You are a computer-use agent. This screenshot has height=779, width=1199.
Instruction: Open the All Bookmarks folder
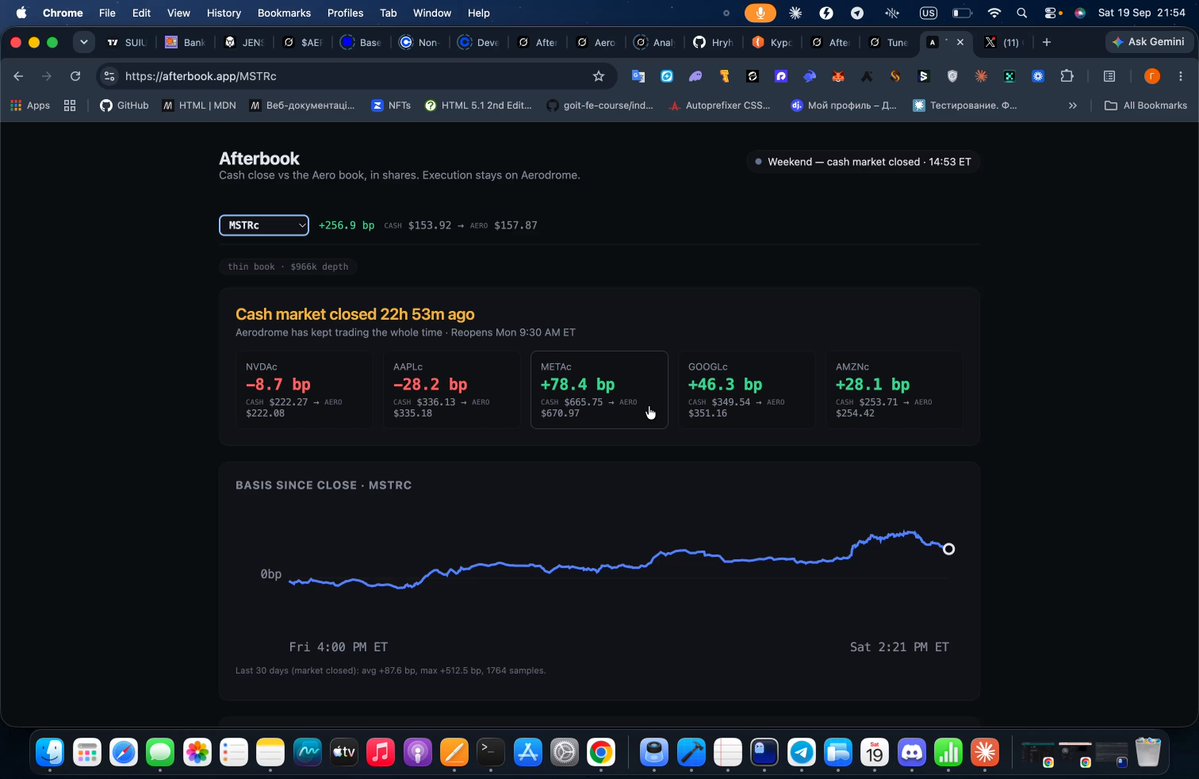pos(1145,105)
